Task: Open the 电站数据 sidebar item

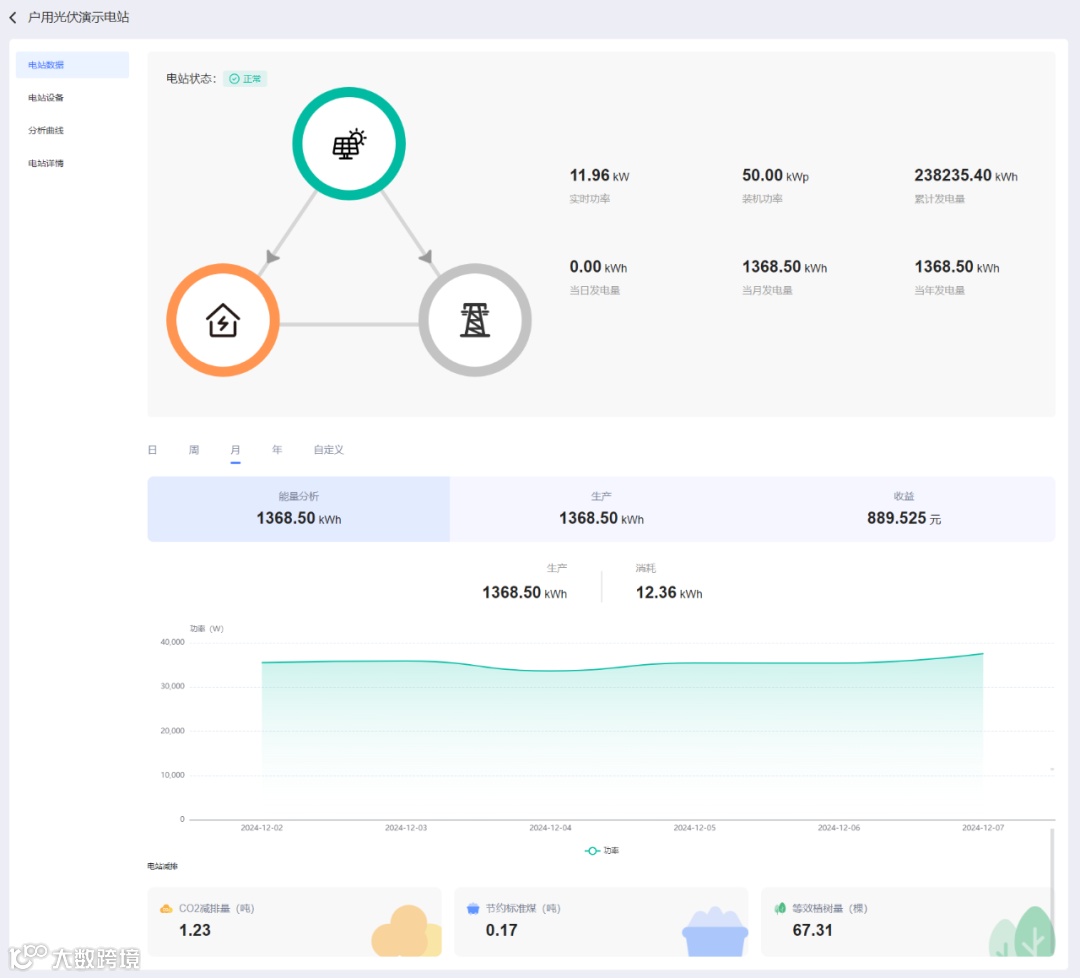Action: 72,65
